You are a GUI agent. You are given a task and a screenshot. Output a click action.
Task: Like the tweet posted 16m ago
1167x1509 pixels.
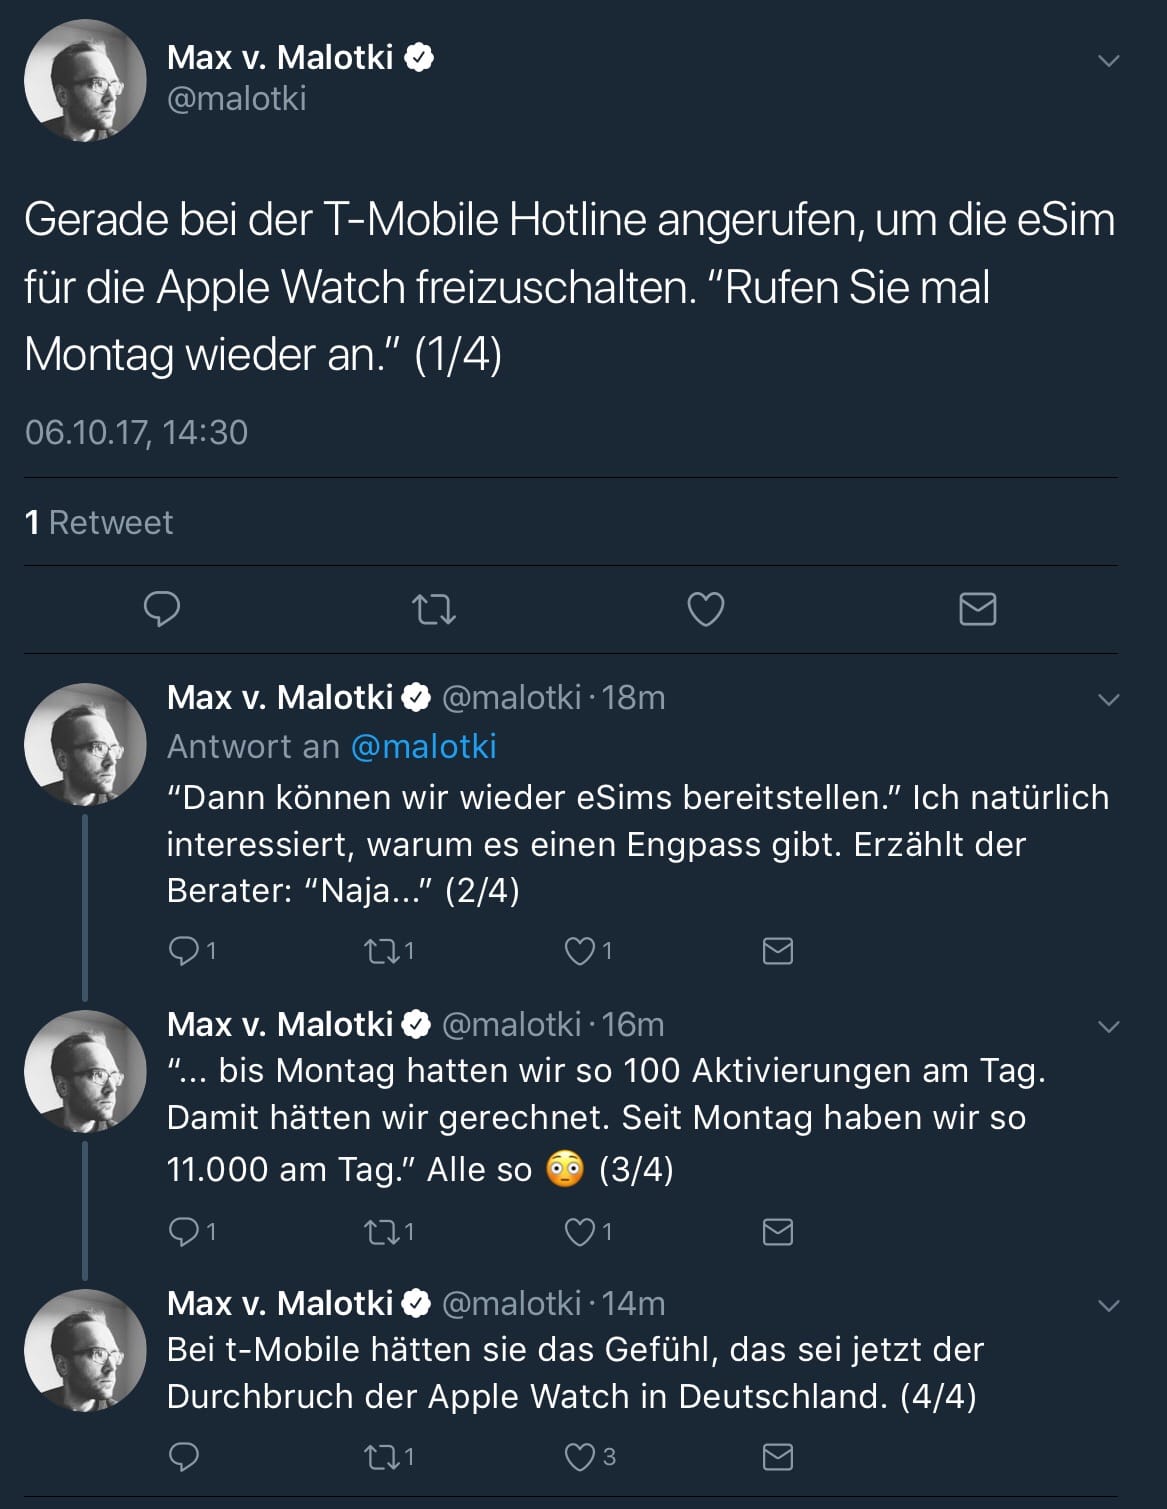(581, 1232)
